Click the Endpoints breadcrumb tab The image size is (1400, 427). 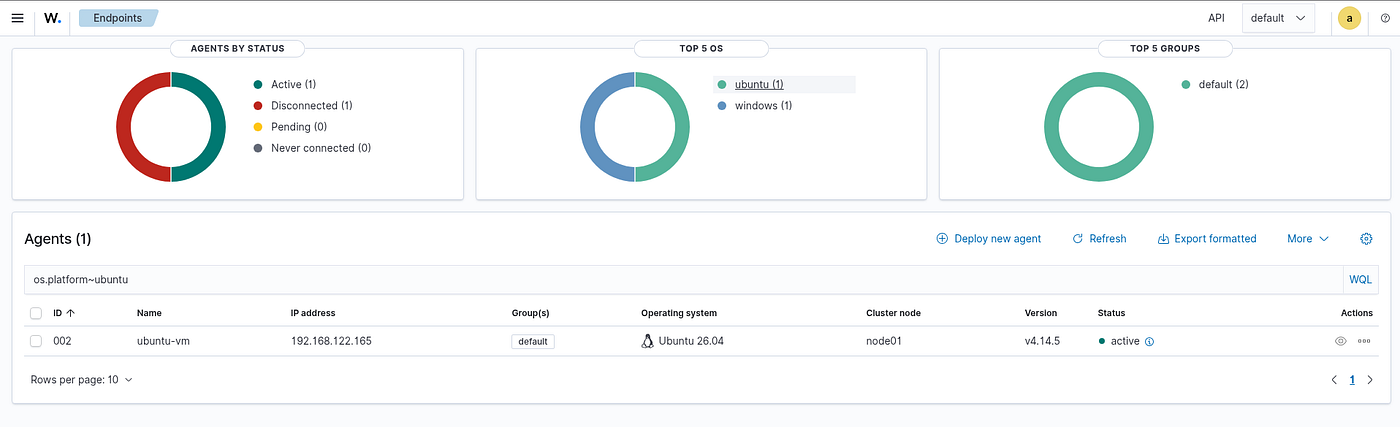coord(118,18)
